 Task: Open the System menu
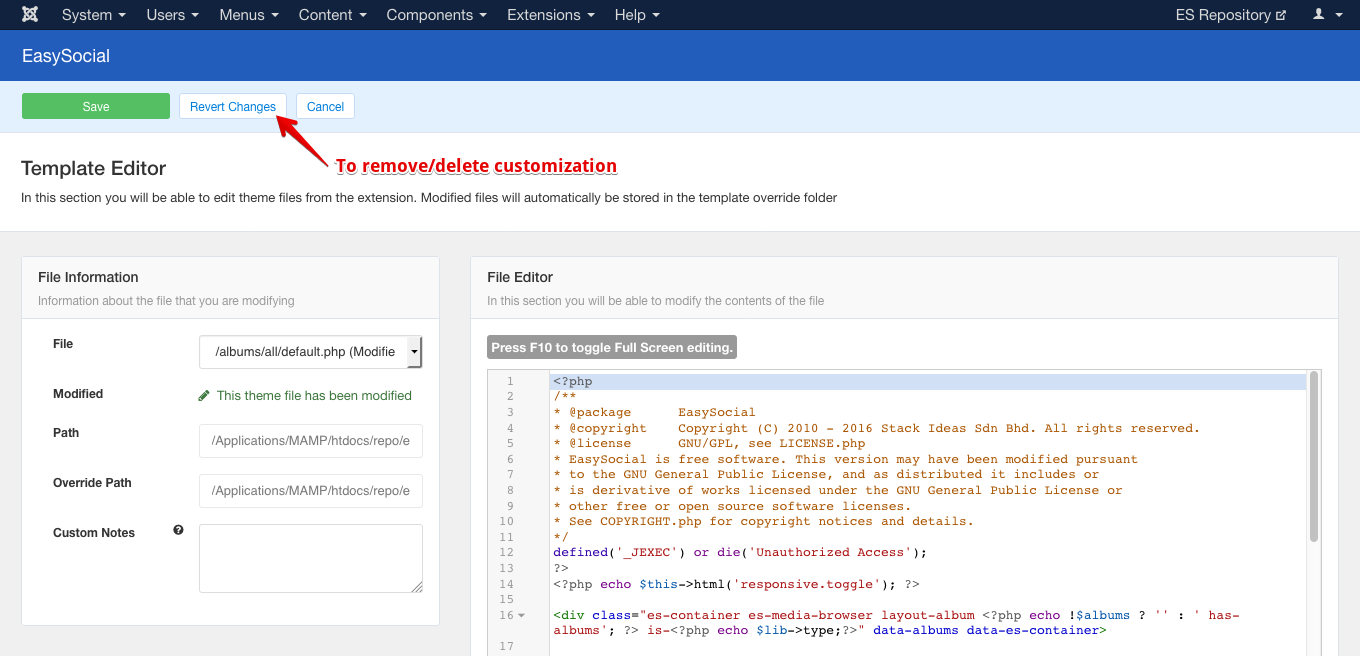coord(93,15)
